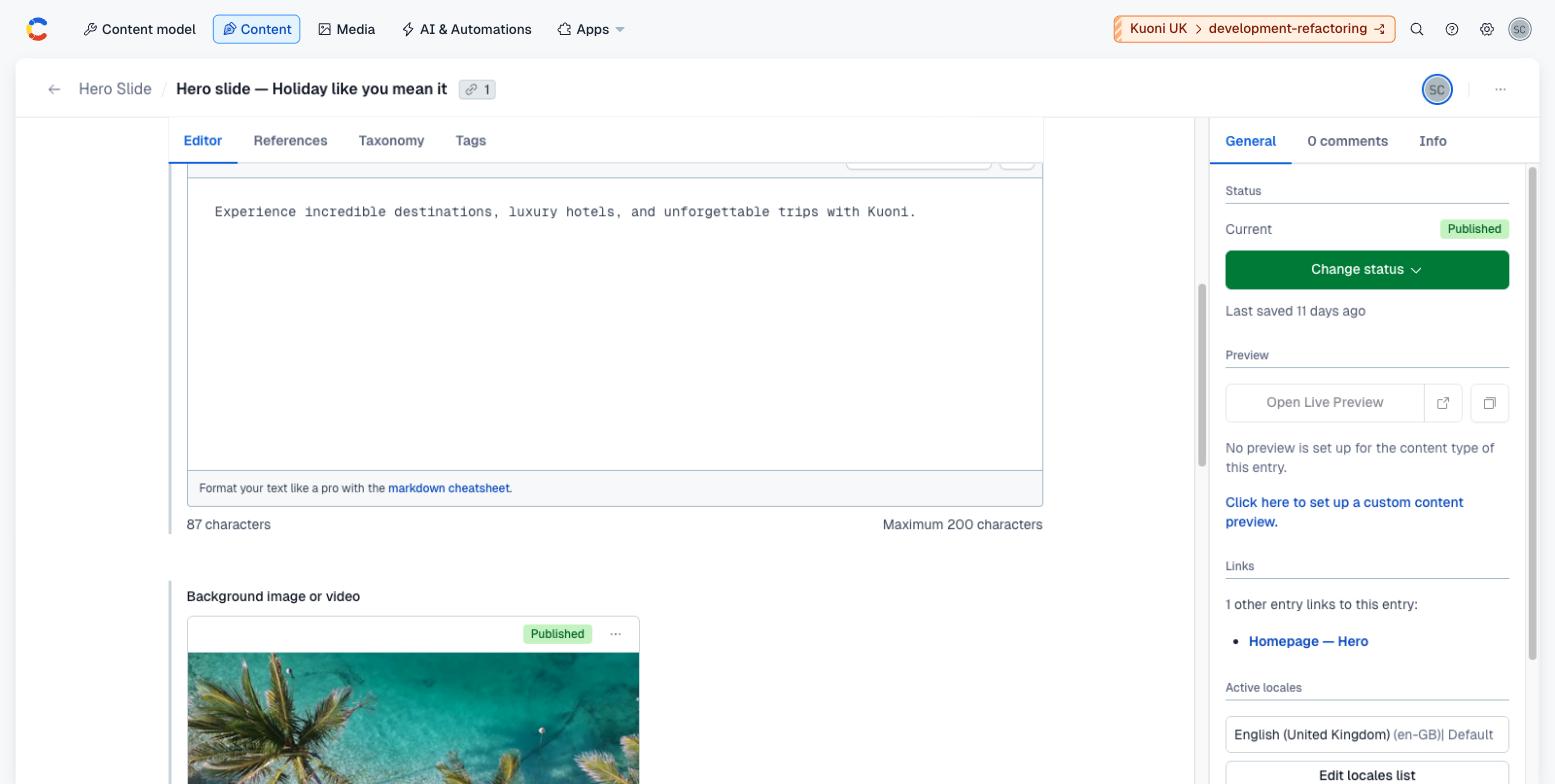Image resolution: width=1555 pixels, height=784 pixels.
Task: Open the Homepage — Hero linked entry
Action: point(1308,641)
